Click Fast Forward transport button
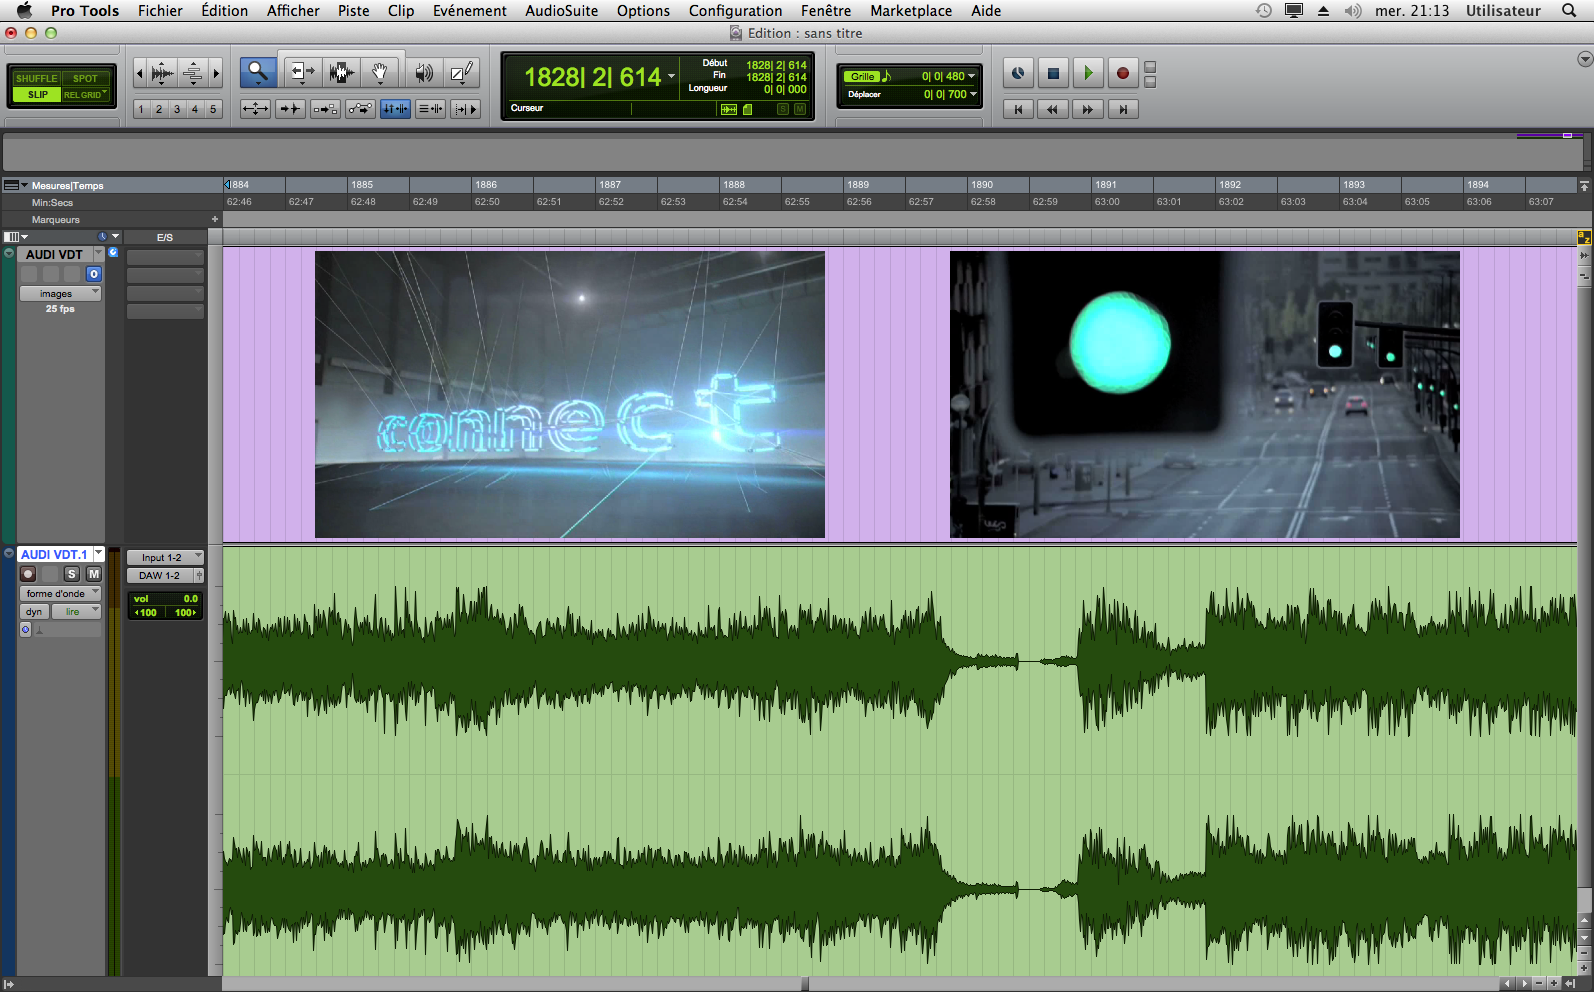Viewport: 1594px width, 992px height. click(x=1088, y=109)
